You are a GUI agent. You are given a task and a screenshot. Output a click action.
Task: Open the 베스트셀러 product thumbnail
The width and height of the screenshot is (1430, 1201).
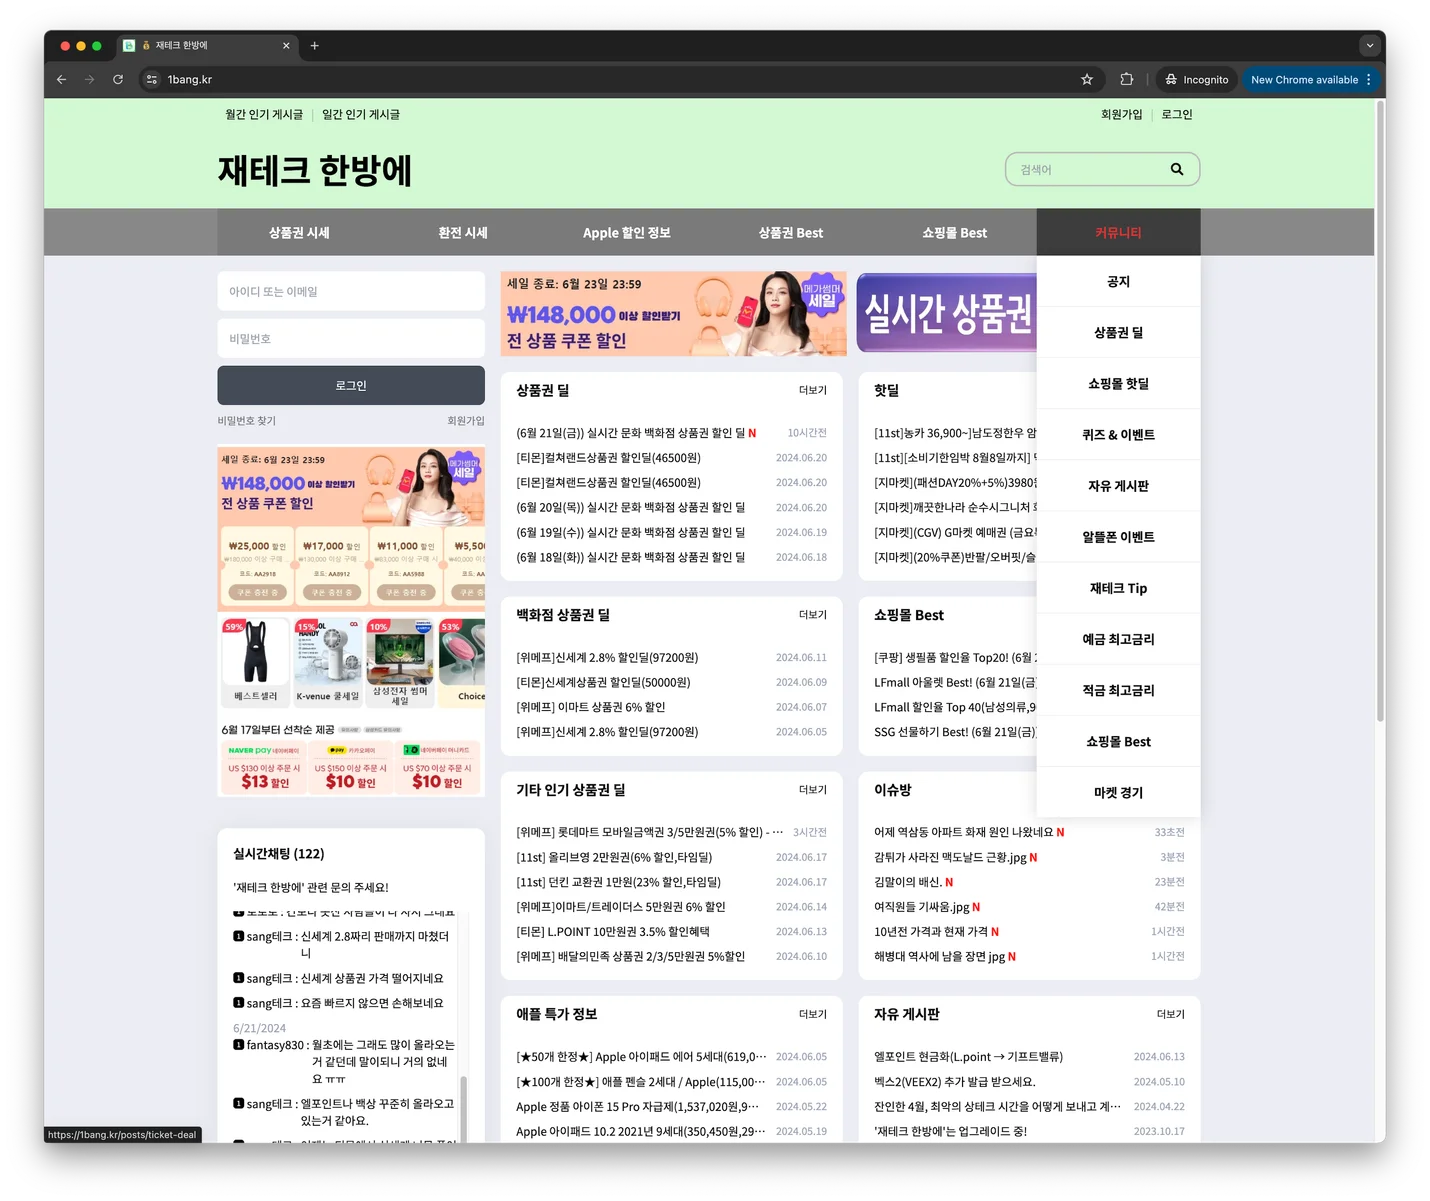pos(255,662)
